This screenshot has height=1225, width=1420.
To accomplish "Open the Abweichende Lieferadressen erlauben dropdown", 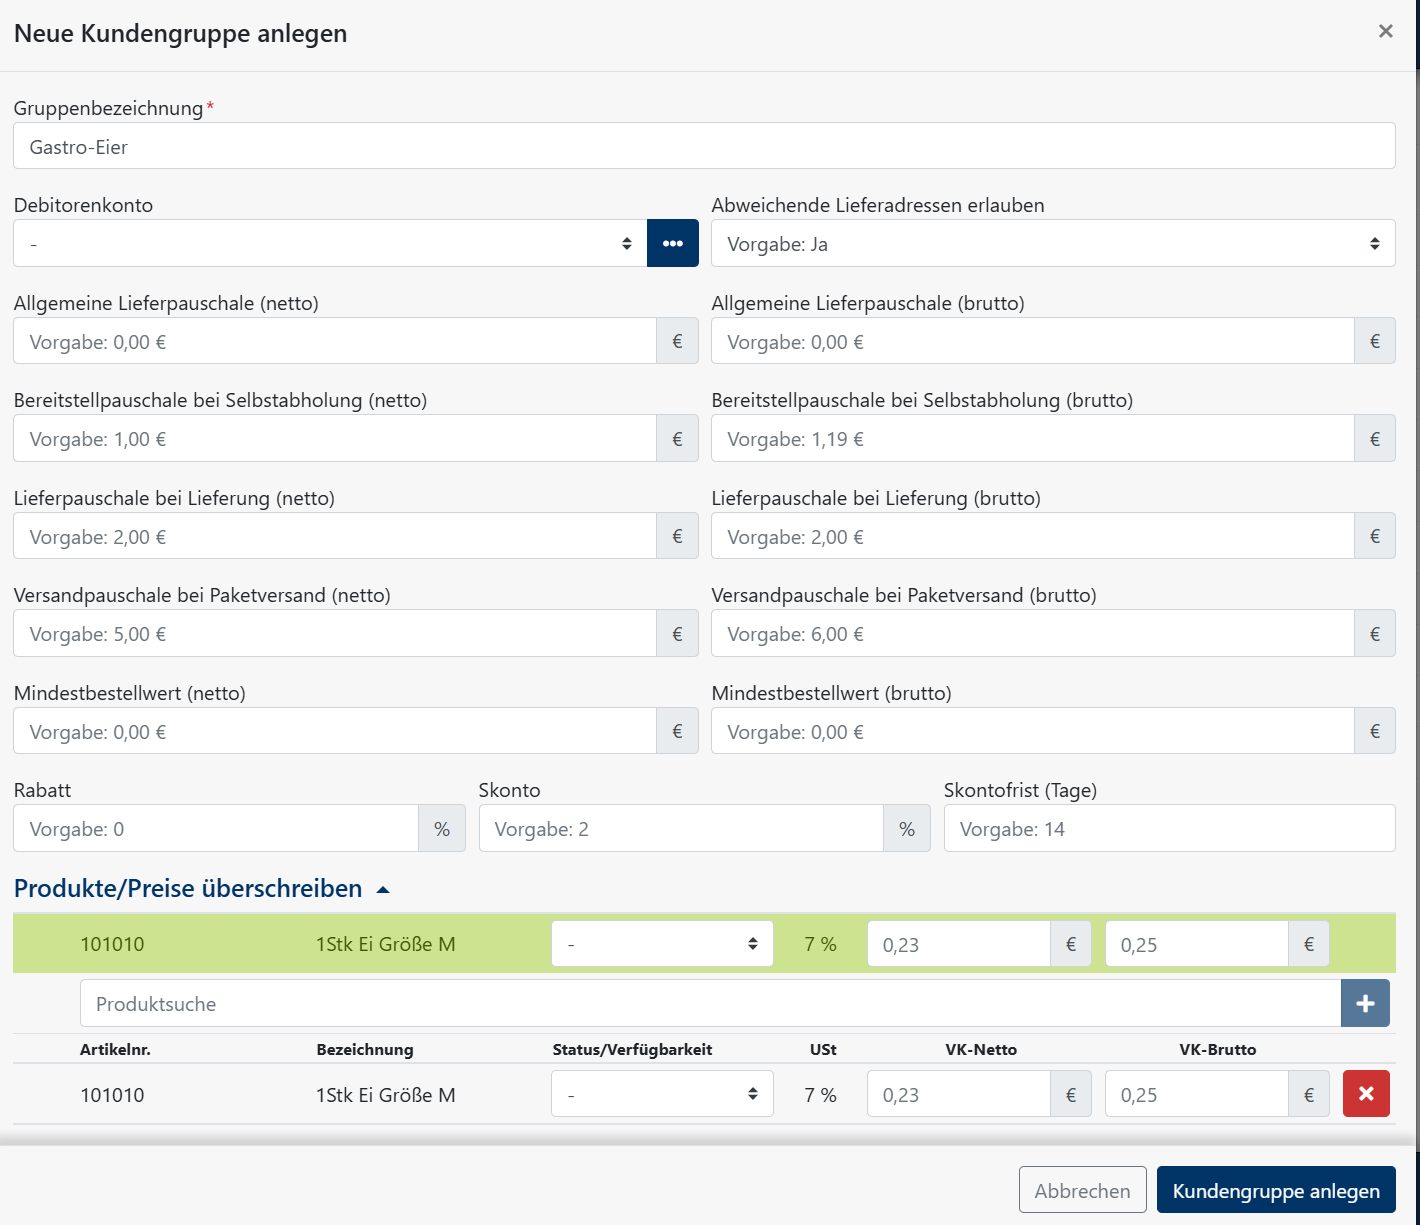I will (1053, 243).
